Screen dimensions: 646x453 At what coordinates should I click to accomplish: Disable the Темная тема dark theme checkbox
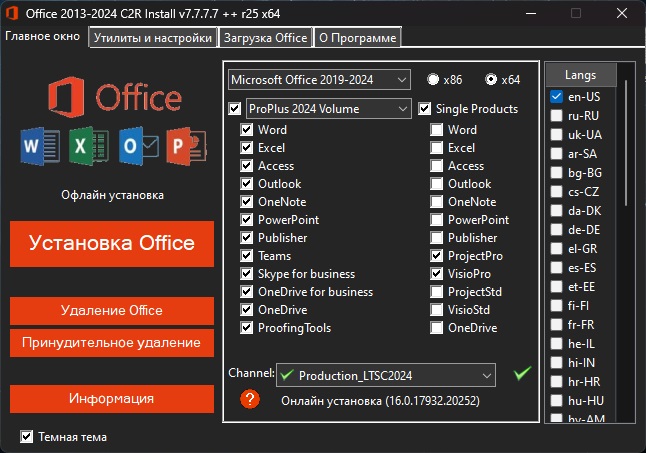coord(26,437)
